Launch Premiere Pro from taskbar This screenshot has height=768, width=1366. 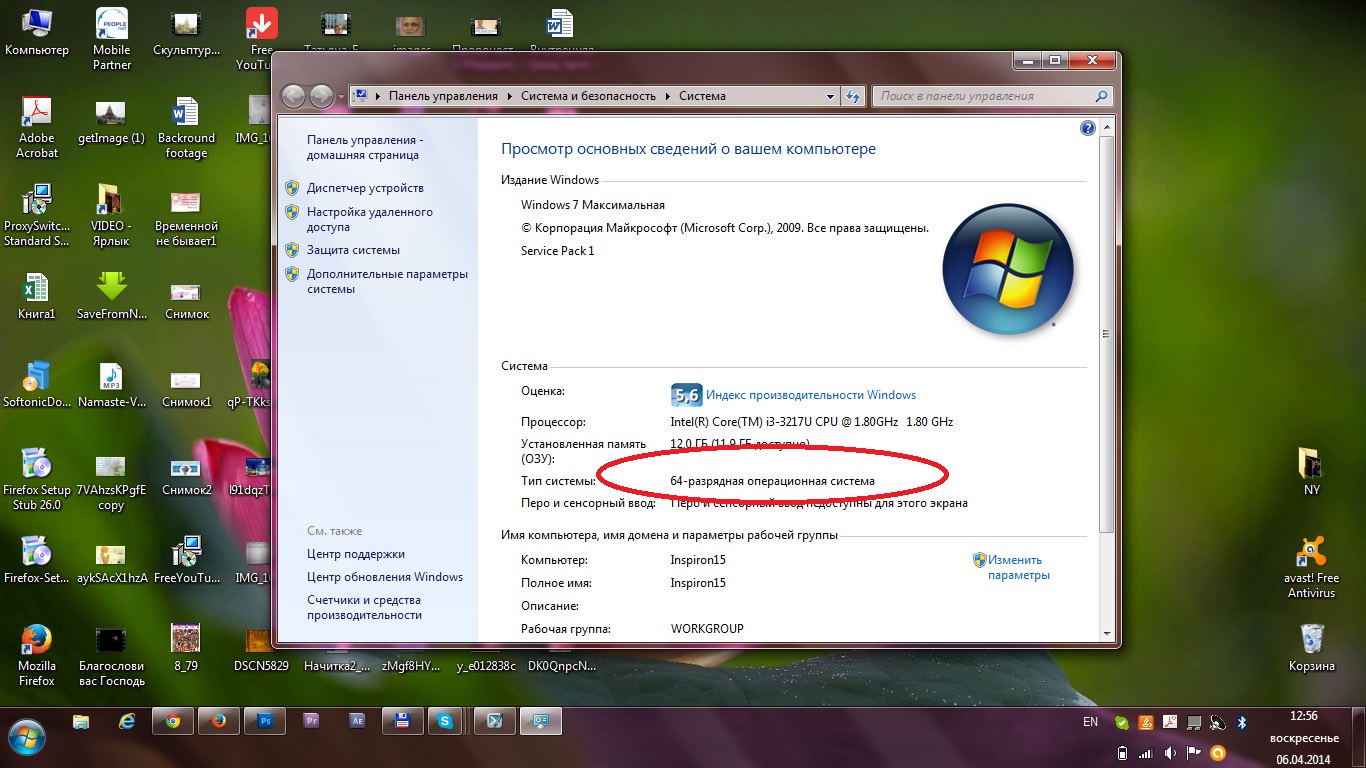(x=311, y=720)
